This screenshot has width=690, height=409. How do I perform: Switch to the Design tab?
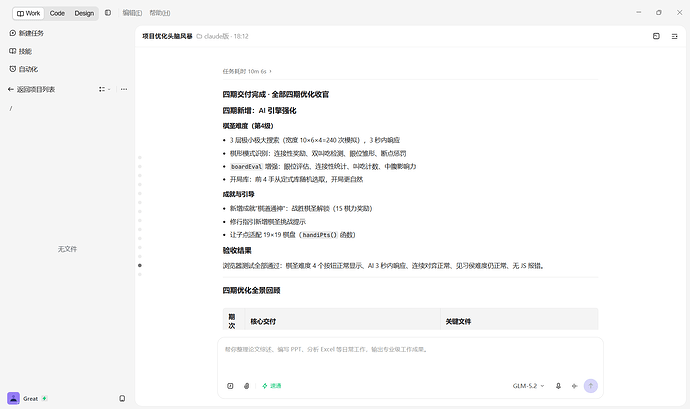point(84,13)
